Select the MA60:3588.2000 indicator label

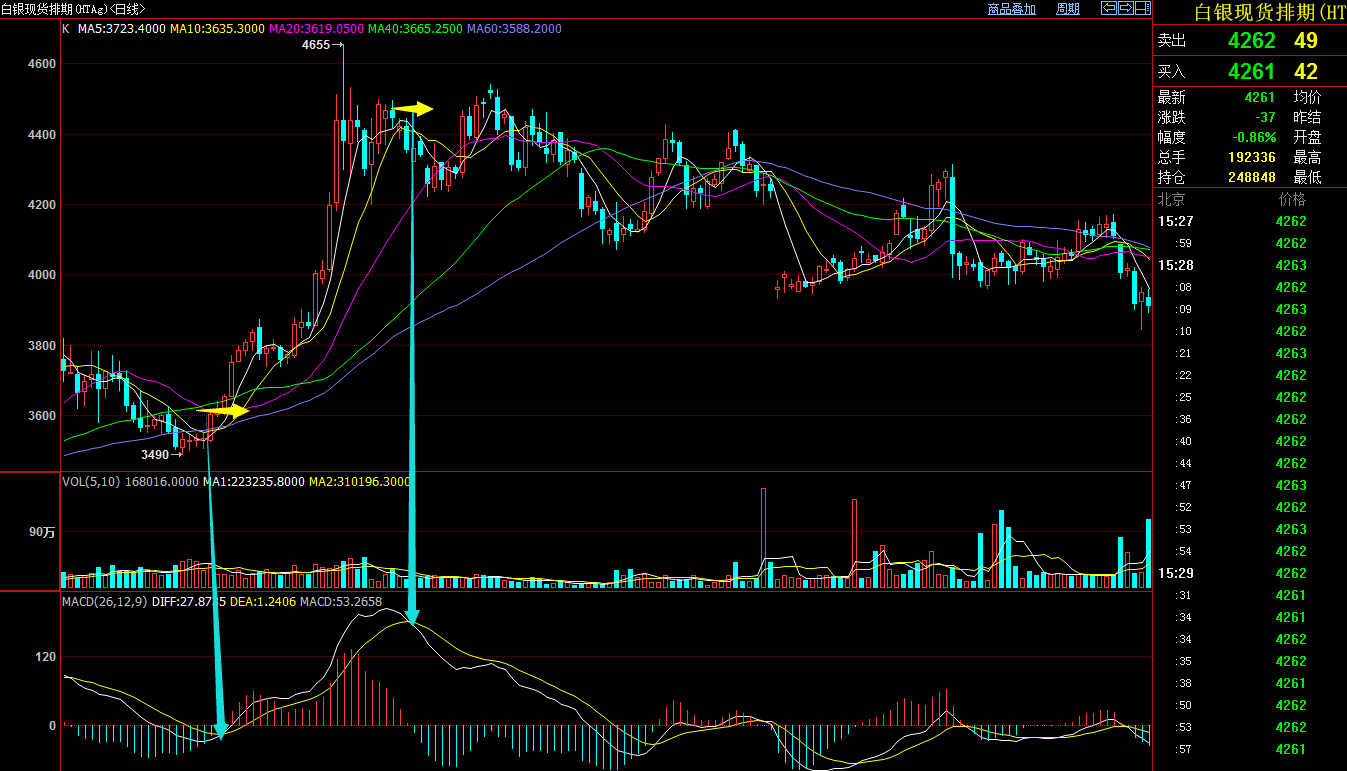[x=514, y=29]
